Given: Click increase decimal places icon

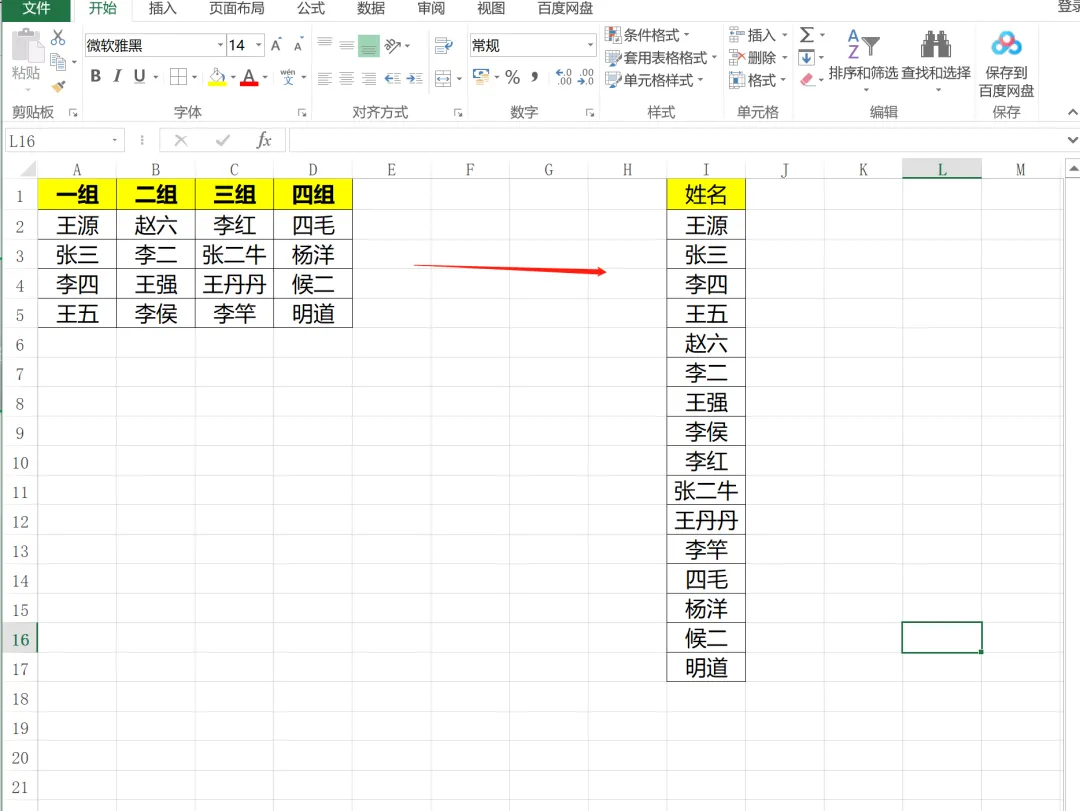Looking at the screenshot, I should pos(563,77).
